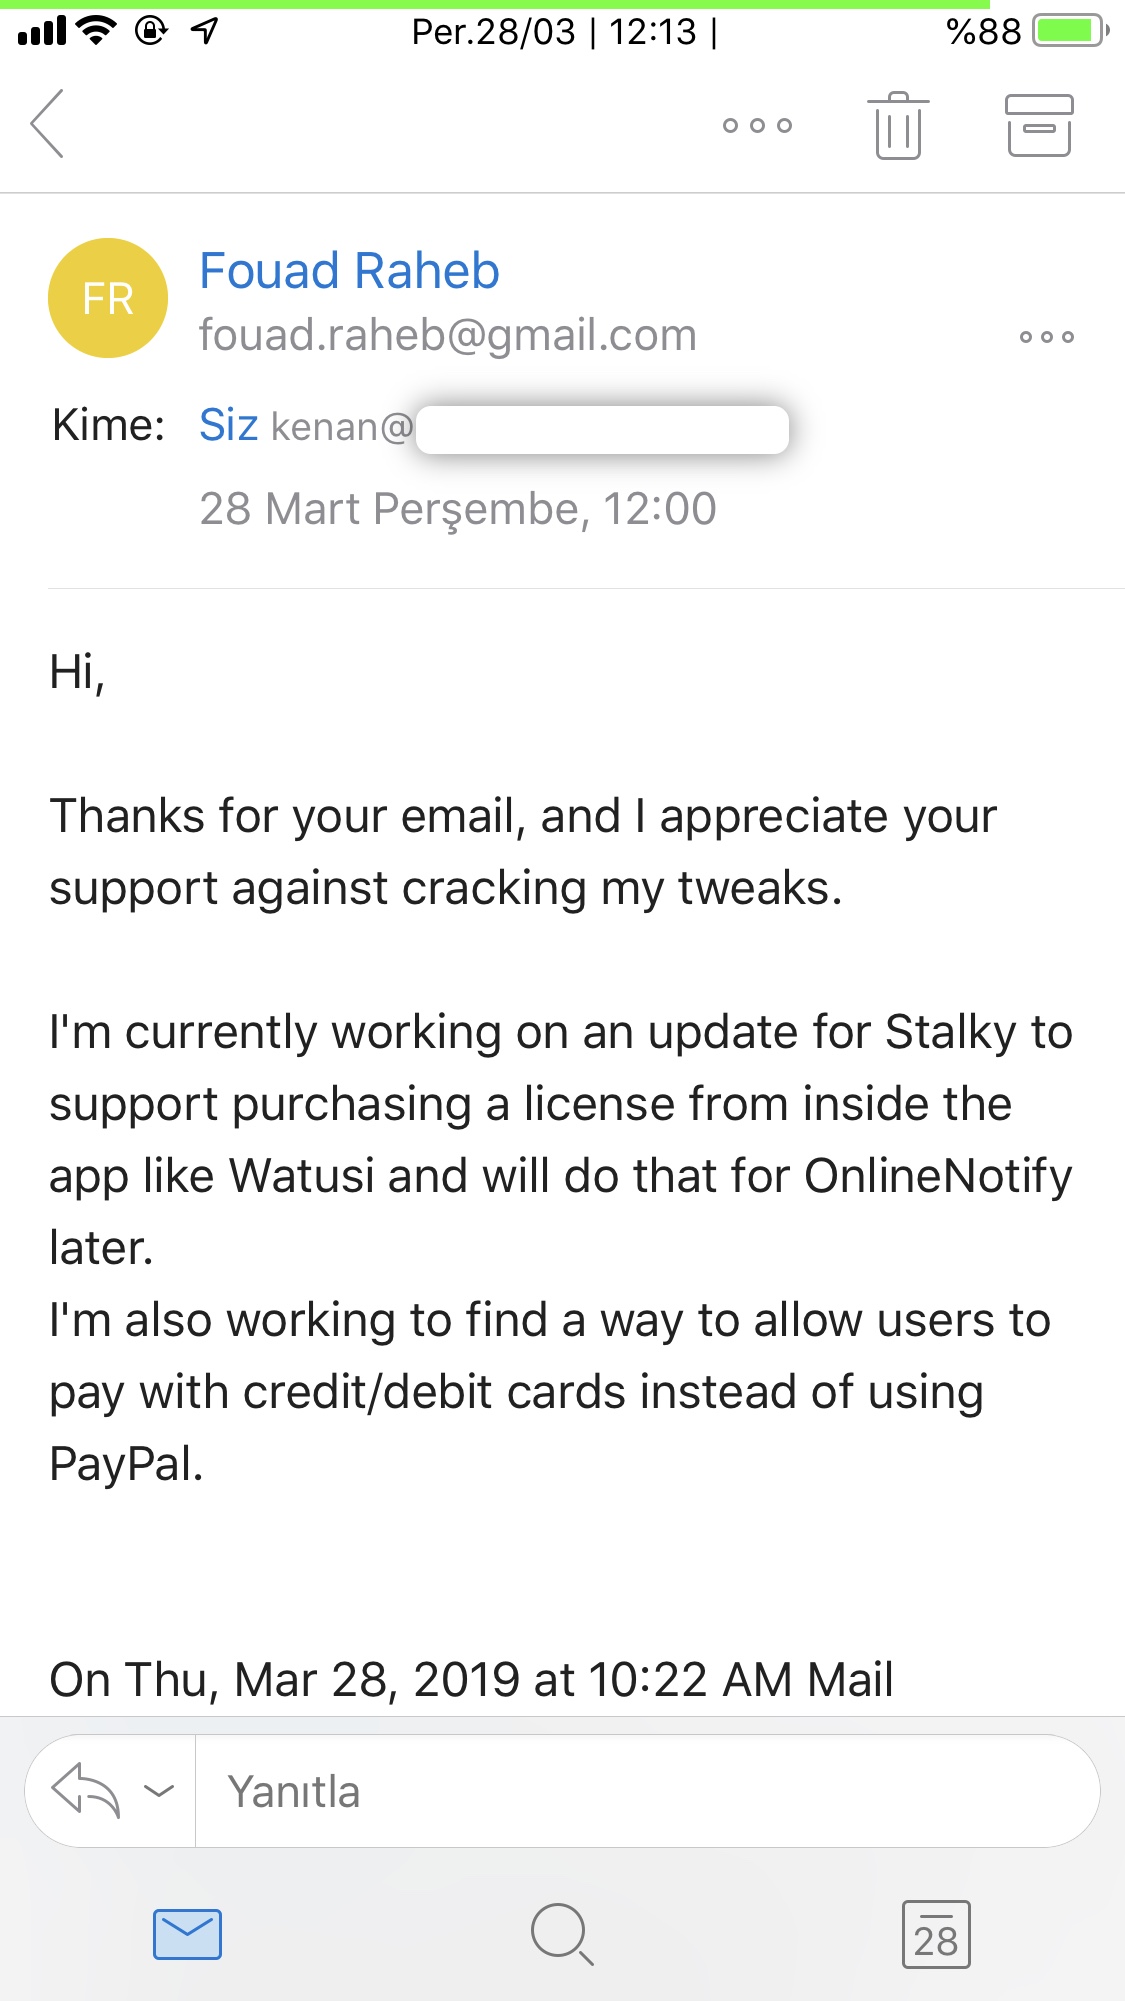Tap the Wi-Fi icon in status bar

click(96, 31)
